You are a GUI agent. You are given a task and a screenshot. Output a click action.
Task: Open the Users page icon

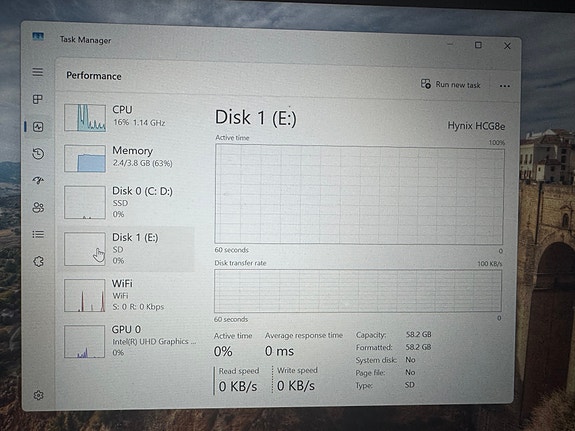pos(38,208)
